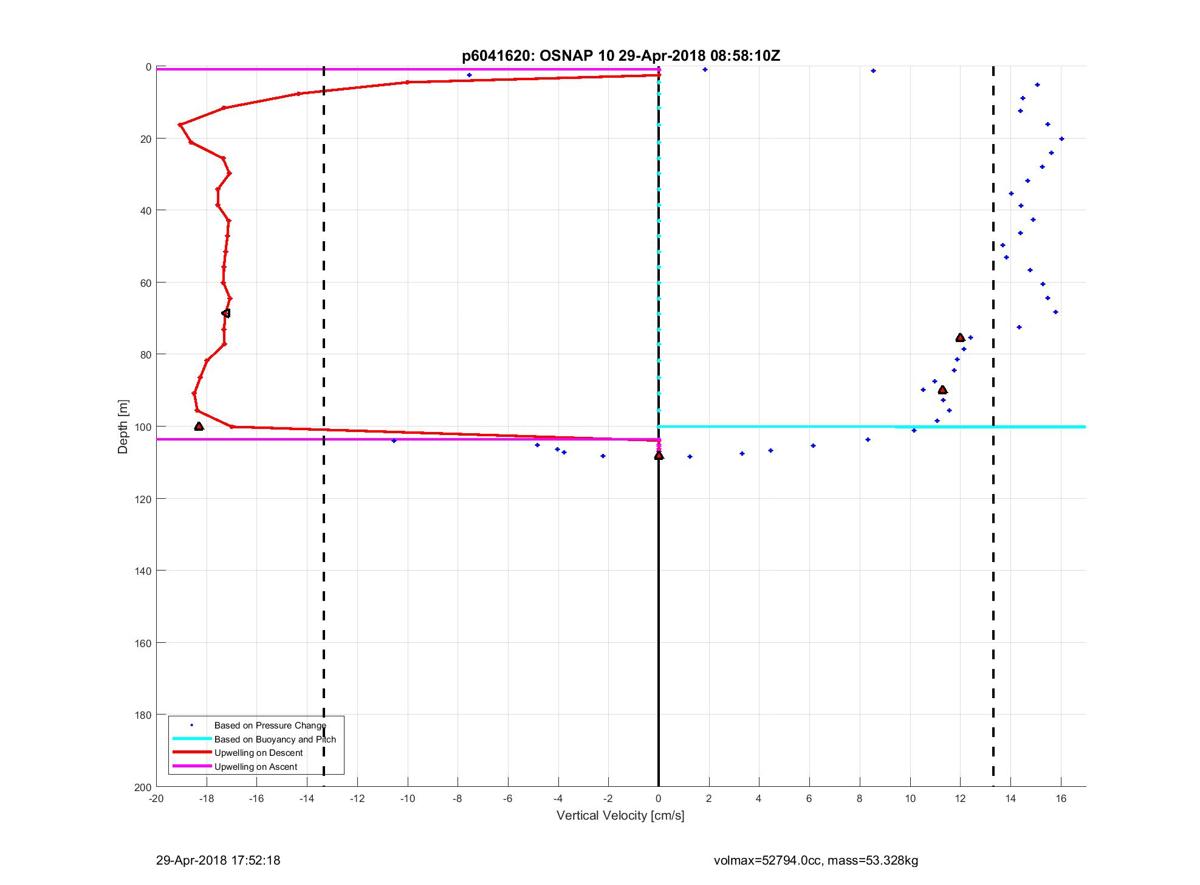
Task: Click legend entry 'Upwelling on Ascent'
Action: click(256, 766)
